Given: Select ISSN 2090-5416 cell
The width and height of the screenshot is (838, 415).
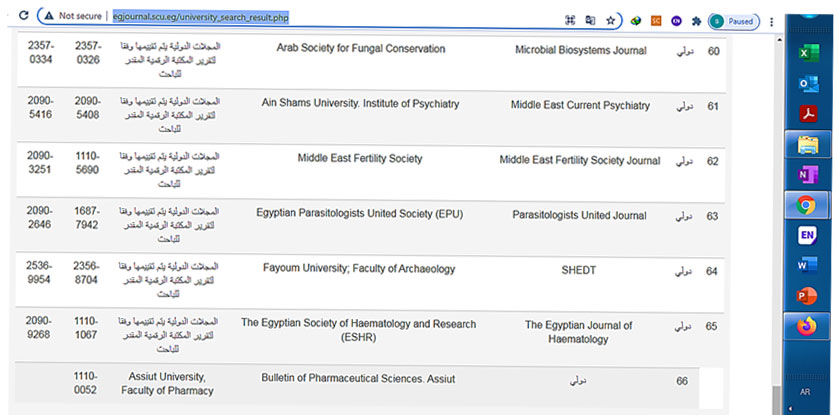Looking at the screenshot, I should pyautogui.click(x=40, y=107).
